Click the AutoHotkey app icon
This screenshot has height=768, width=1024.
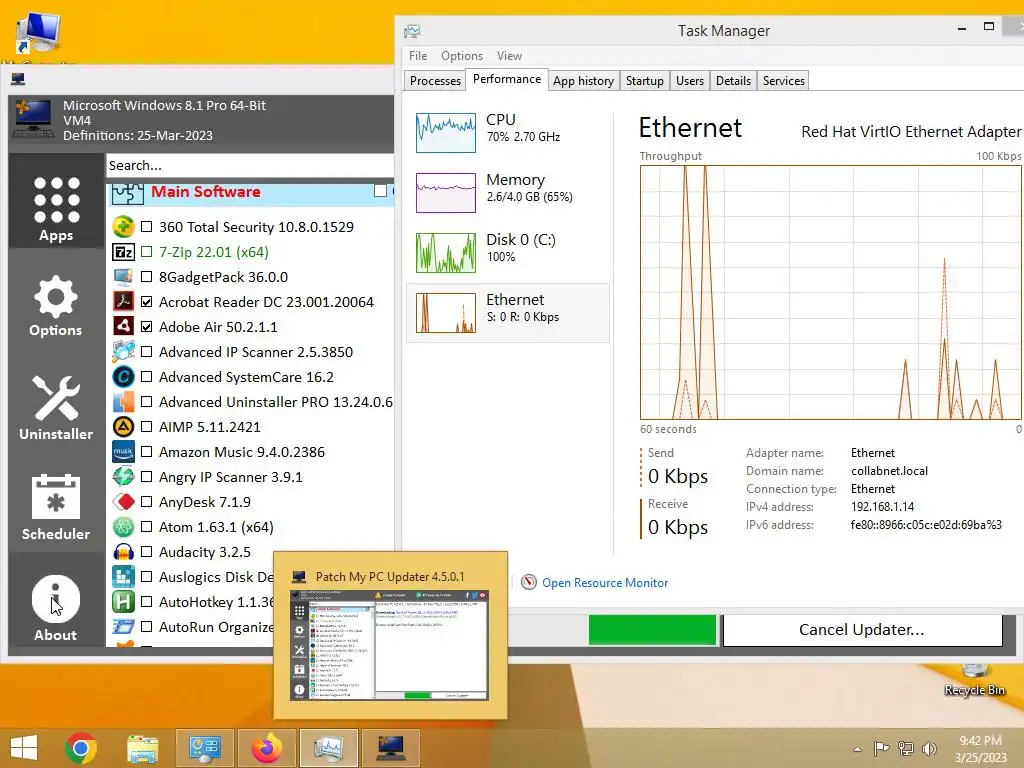[123, 601]
